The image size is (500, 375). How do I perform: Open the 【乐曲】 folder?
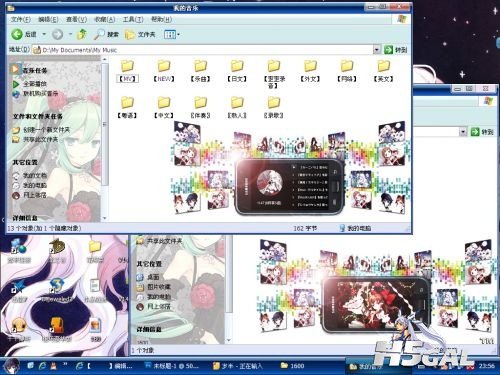(x=200, y=71)
